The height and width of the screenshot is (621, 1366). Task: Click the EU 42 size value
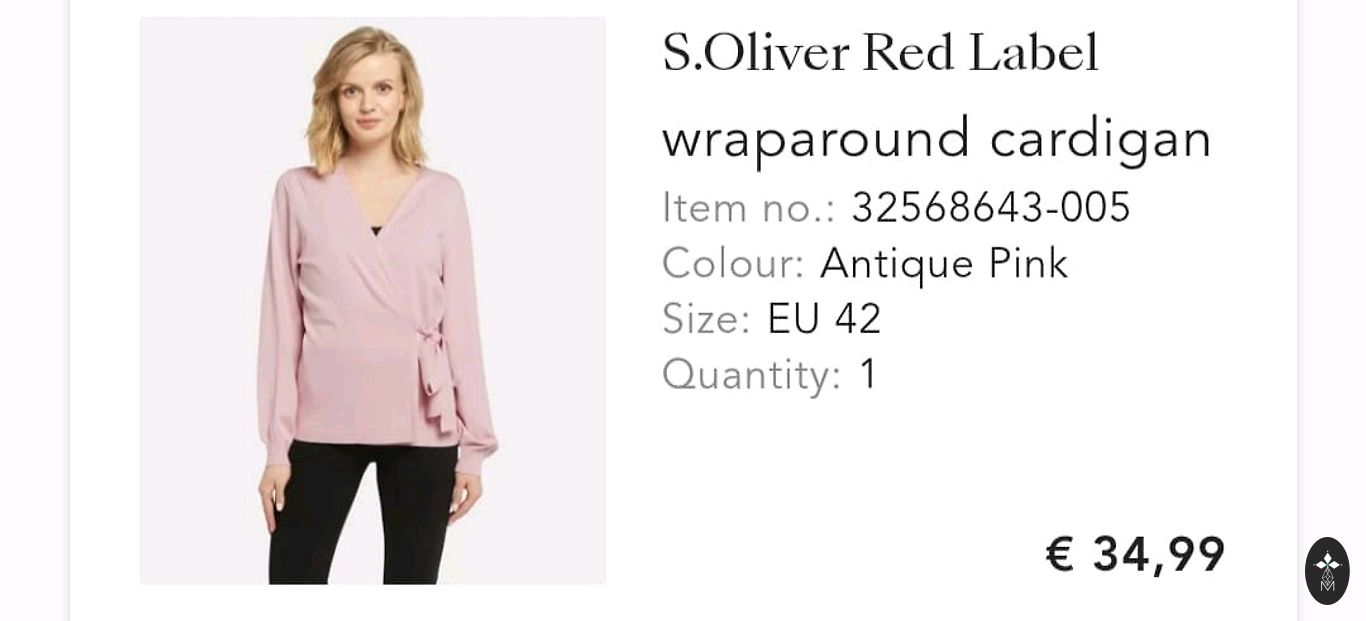coord(824,320)
